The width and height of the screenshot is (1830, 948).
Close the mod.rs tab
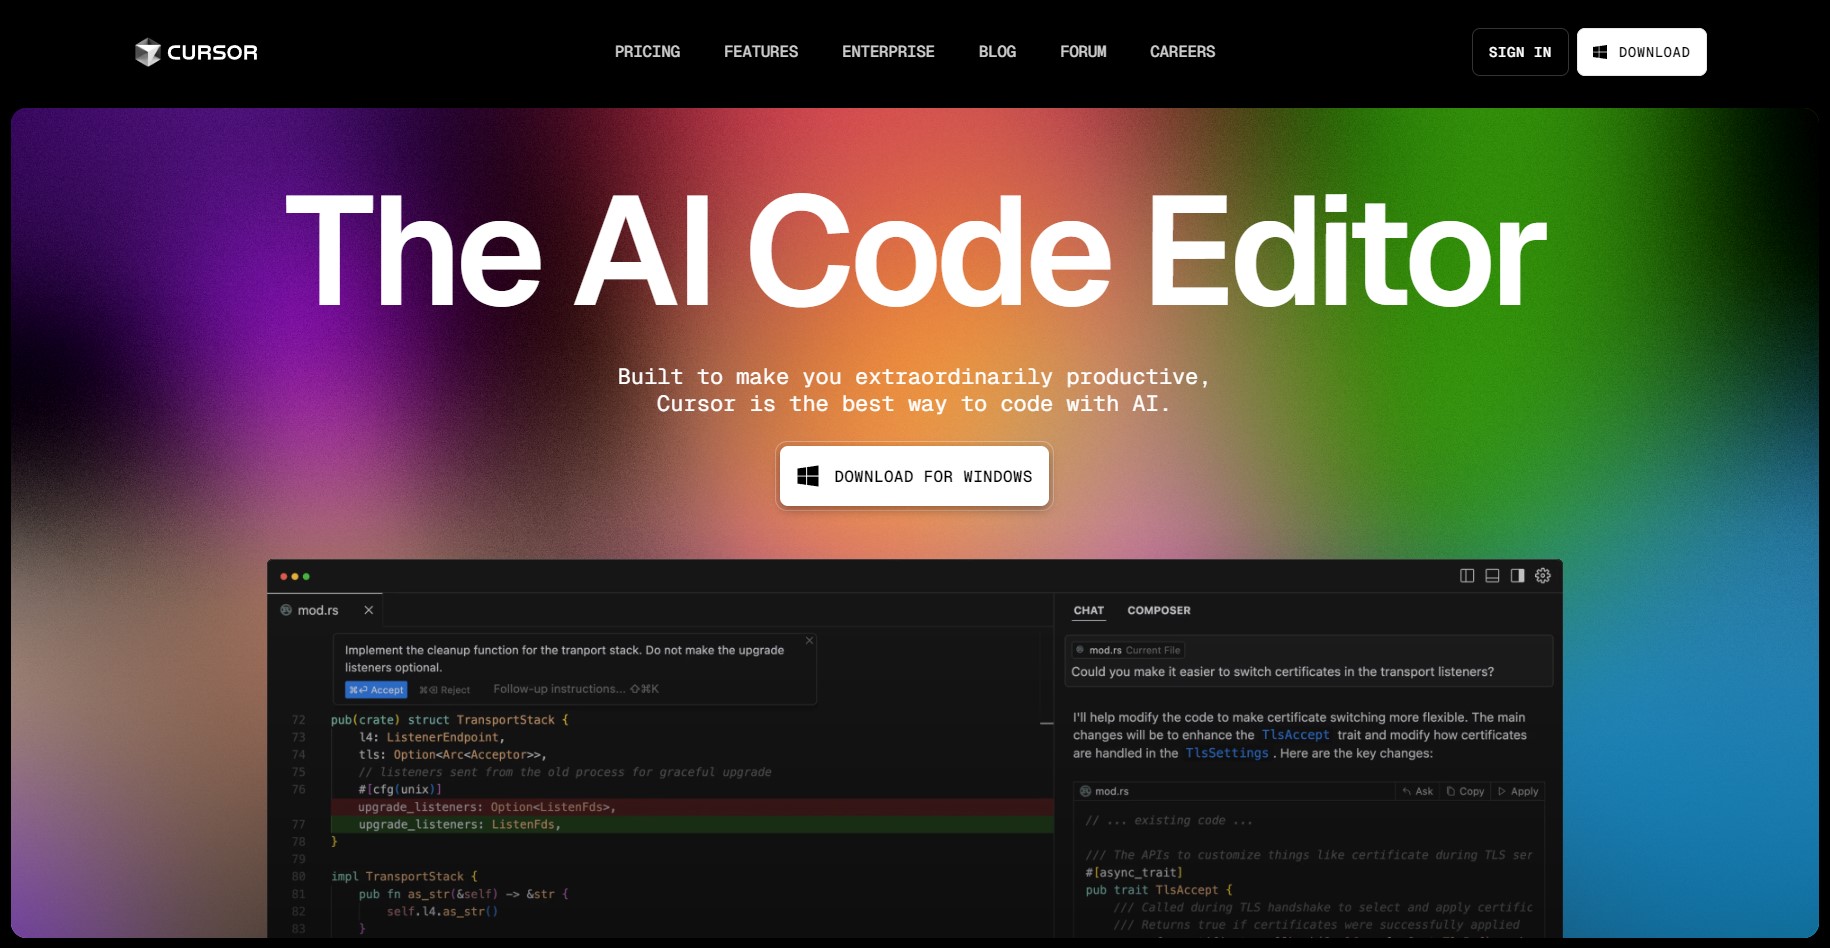pos(369,610)
